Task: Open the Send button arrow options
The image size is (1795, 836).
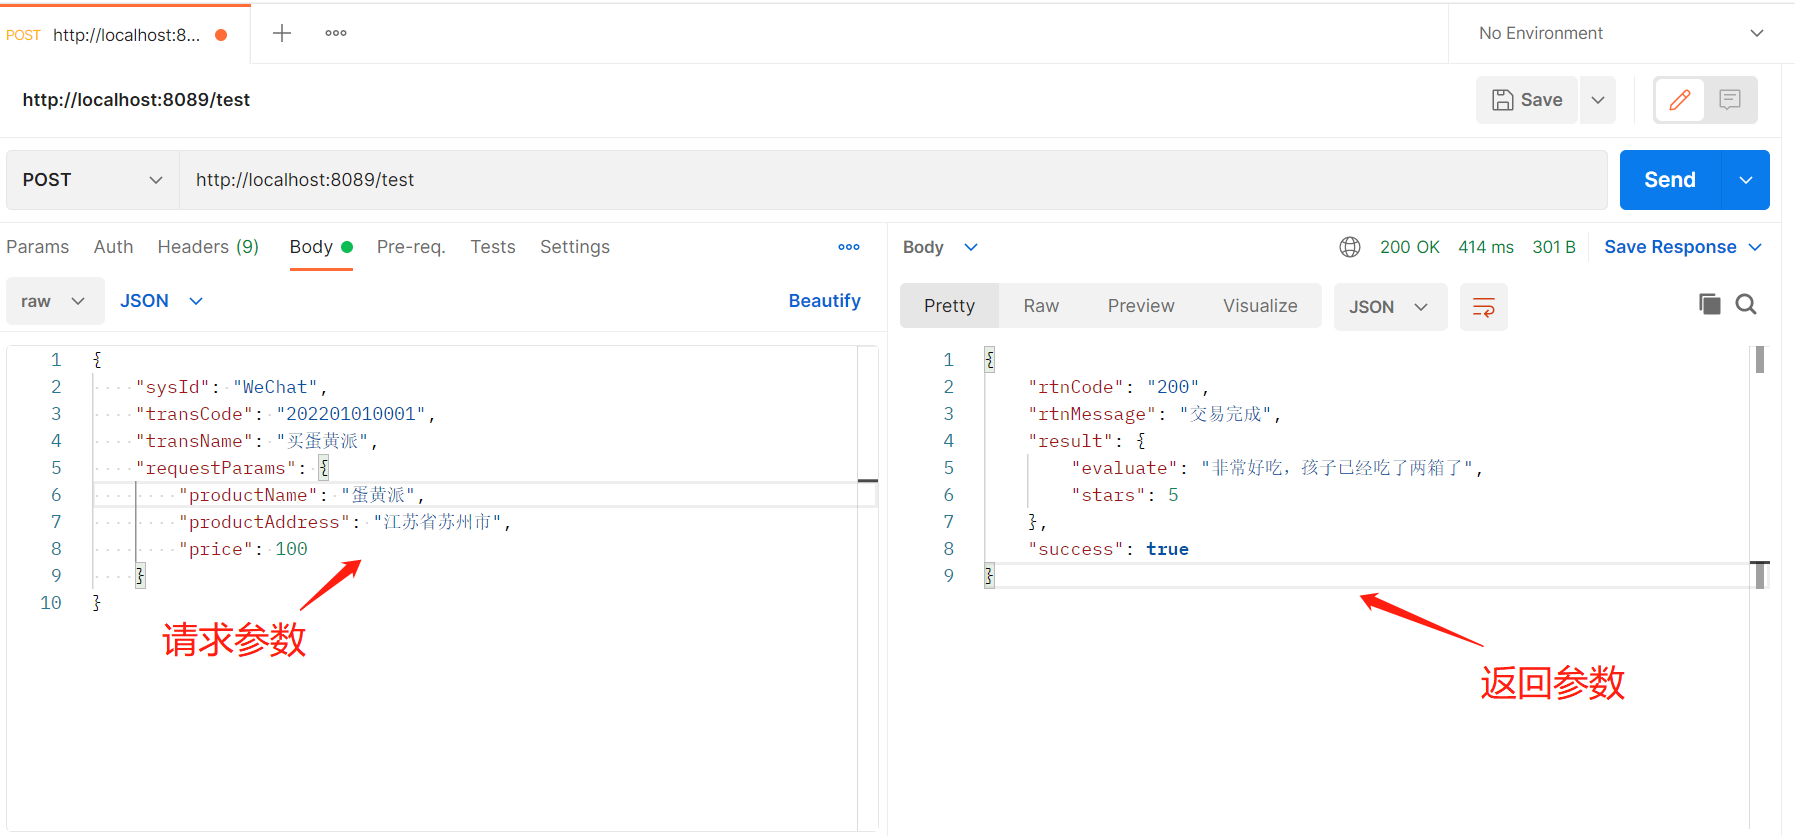Action: tap(1746, 180)
